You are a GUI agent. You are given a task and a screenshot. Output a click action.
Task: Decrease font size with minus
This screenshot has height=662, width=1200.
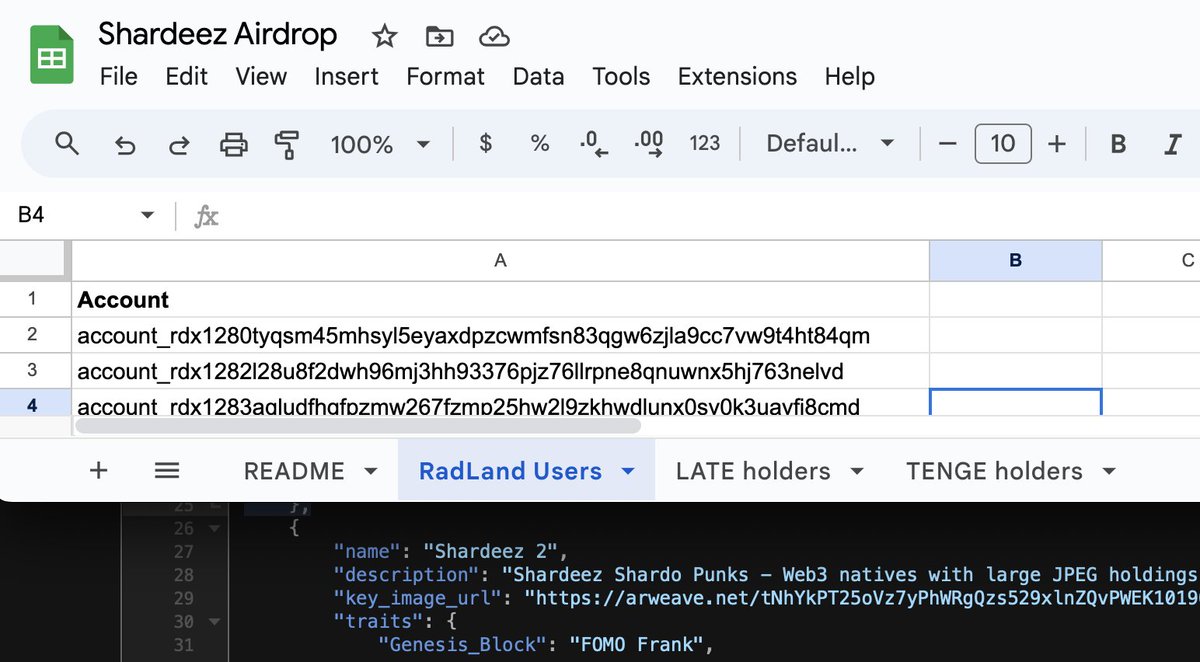point(948,144)
